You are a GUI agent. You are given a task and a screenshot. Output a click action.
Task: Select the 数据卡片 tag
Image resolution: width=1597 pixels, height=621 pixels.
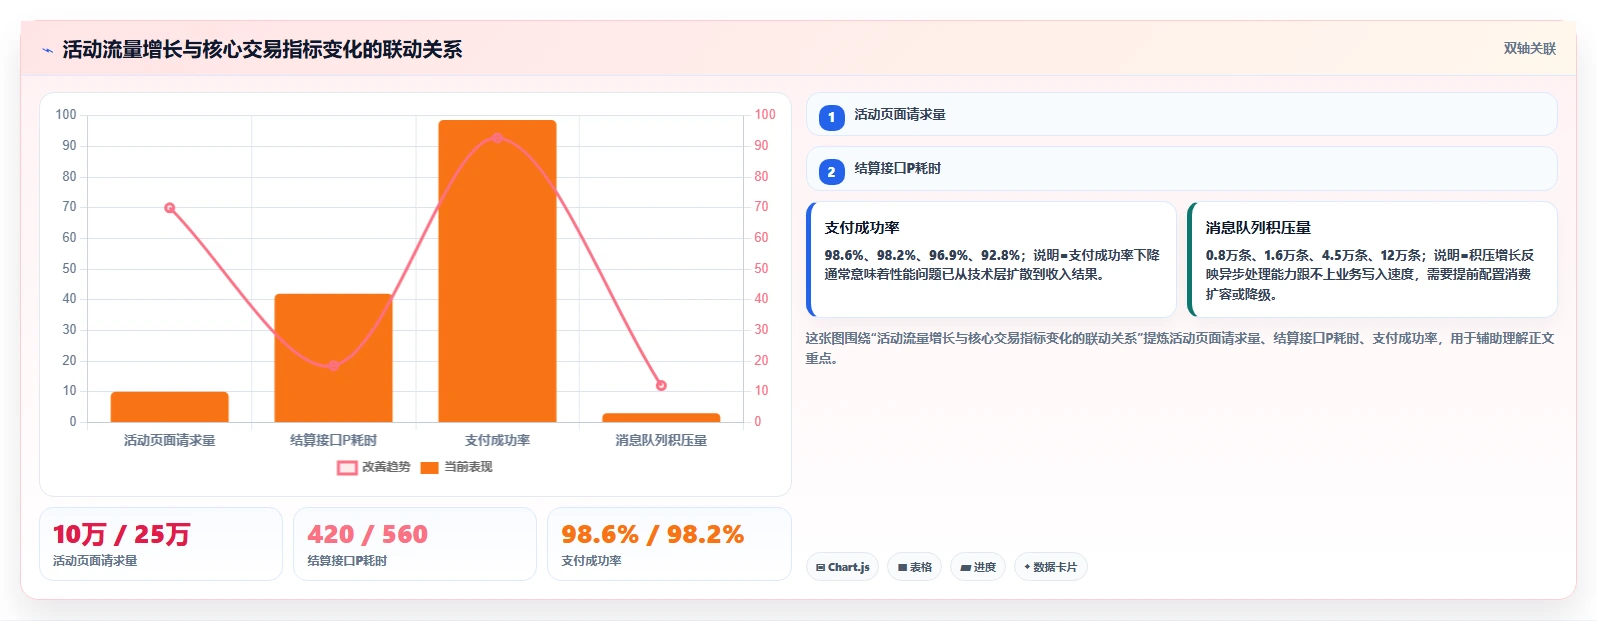[x=1050, y=567]
